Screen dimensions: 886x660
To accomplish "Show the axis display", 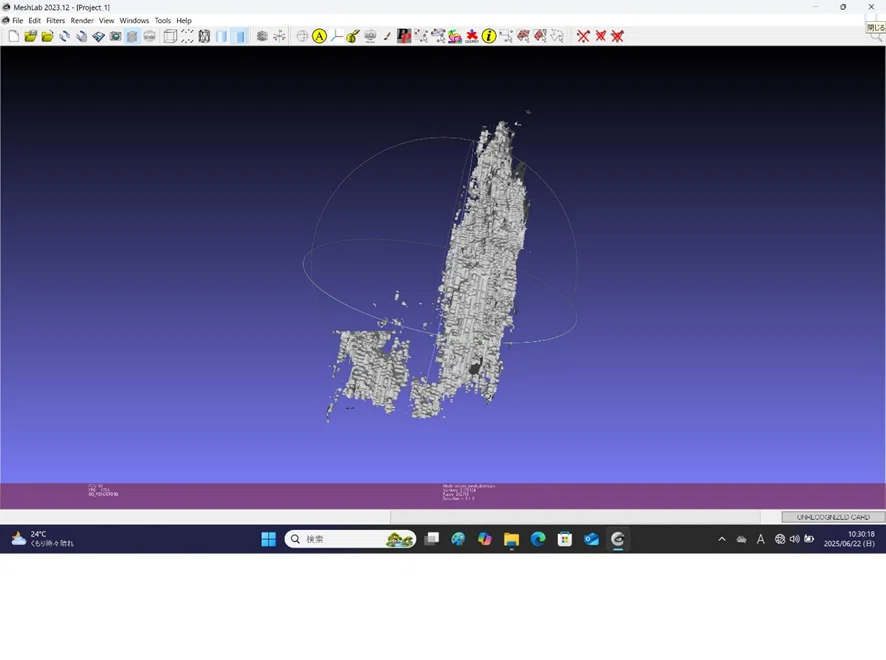I will (x=279, y=36).
